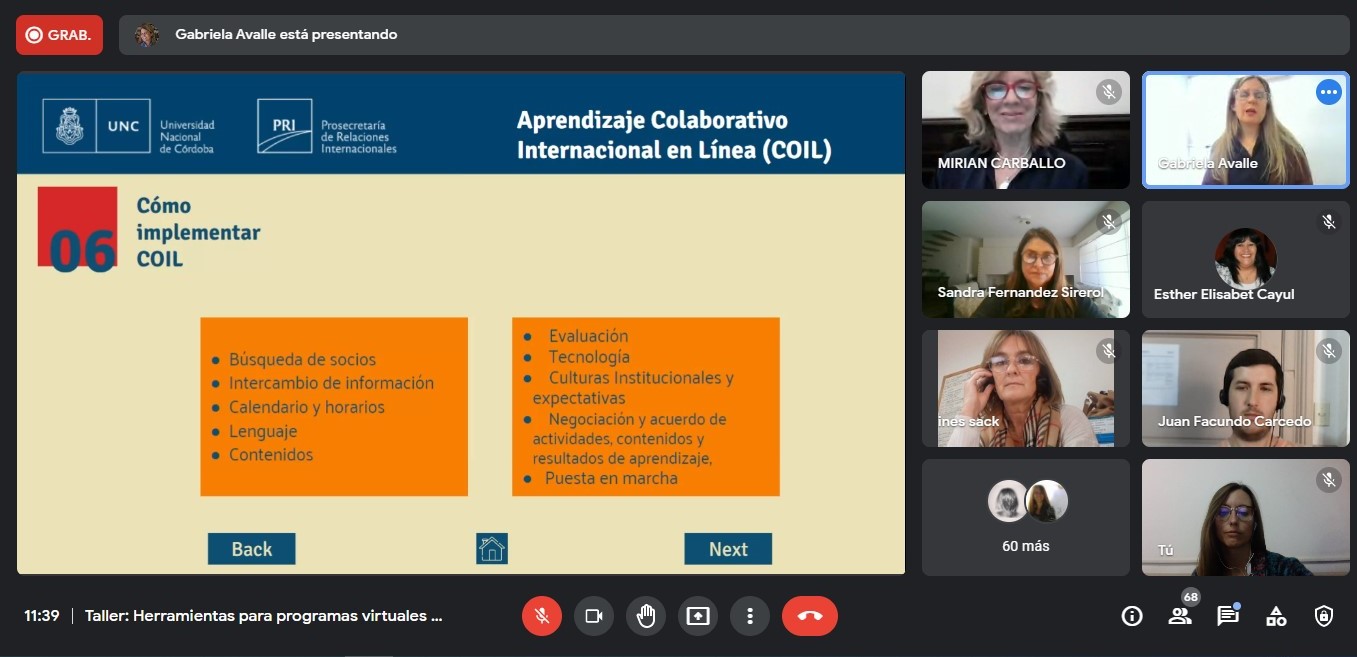Click bullet Tecnología
1357x657 pixels.
589,357
